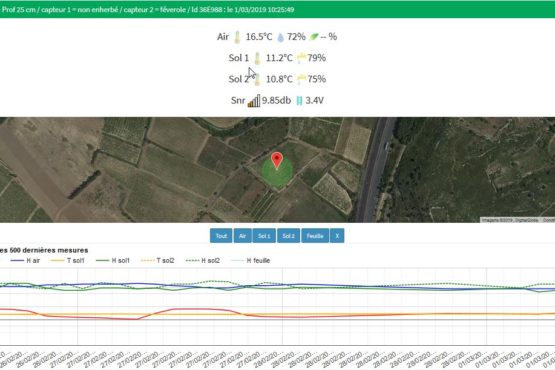Select the red location pin on map

coord(277,160)
